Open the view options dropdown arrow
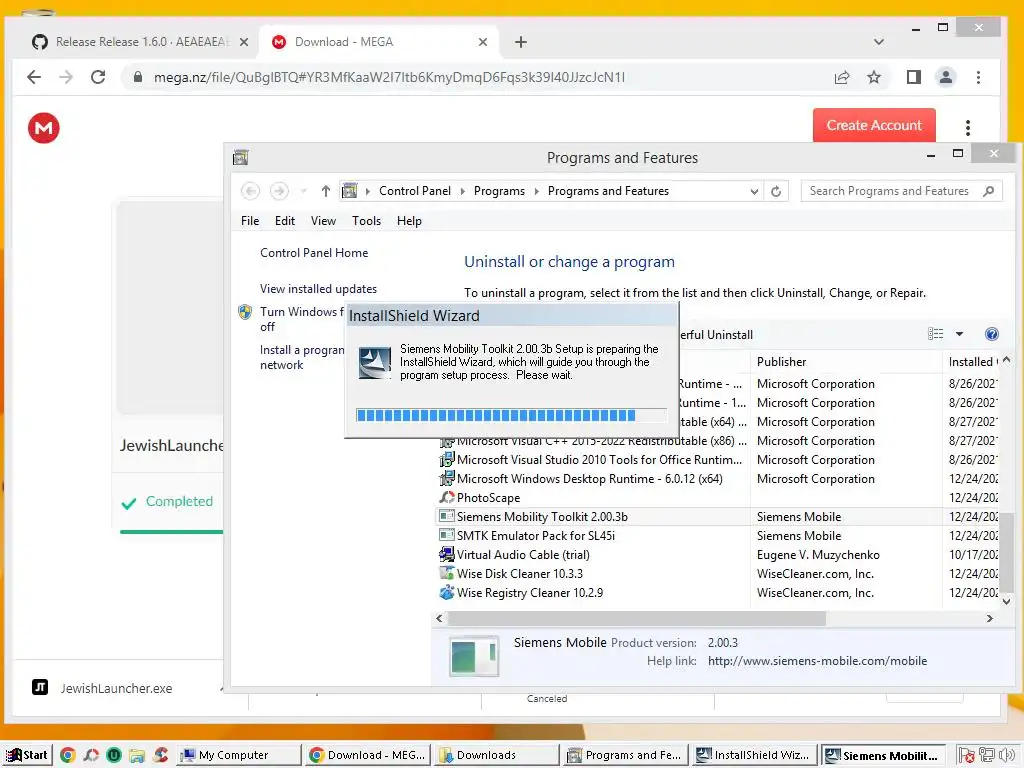1024x768 pixels. click(x=959, y=334)
